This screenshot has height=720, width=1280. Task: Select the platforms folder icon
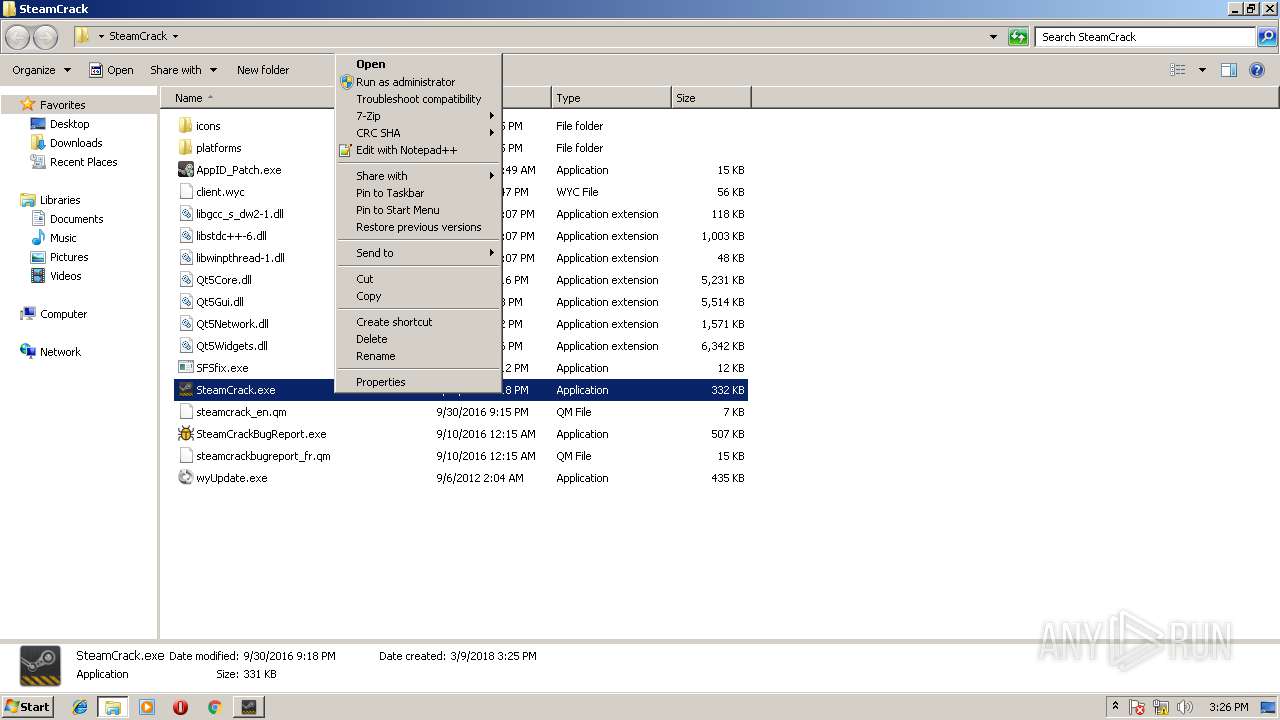point(185,148)
